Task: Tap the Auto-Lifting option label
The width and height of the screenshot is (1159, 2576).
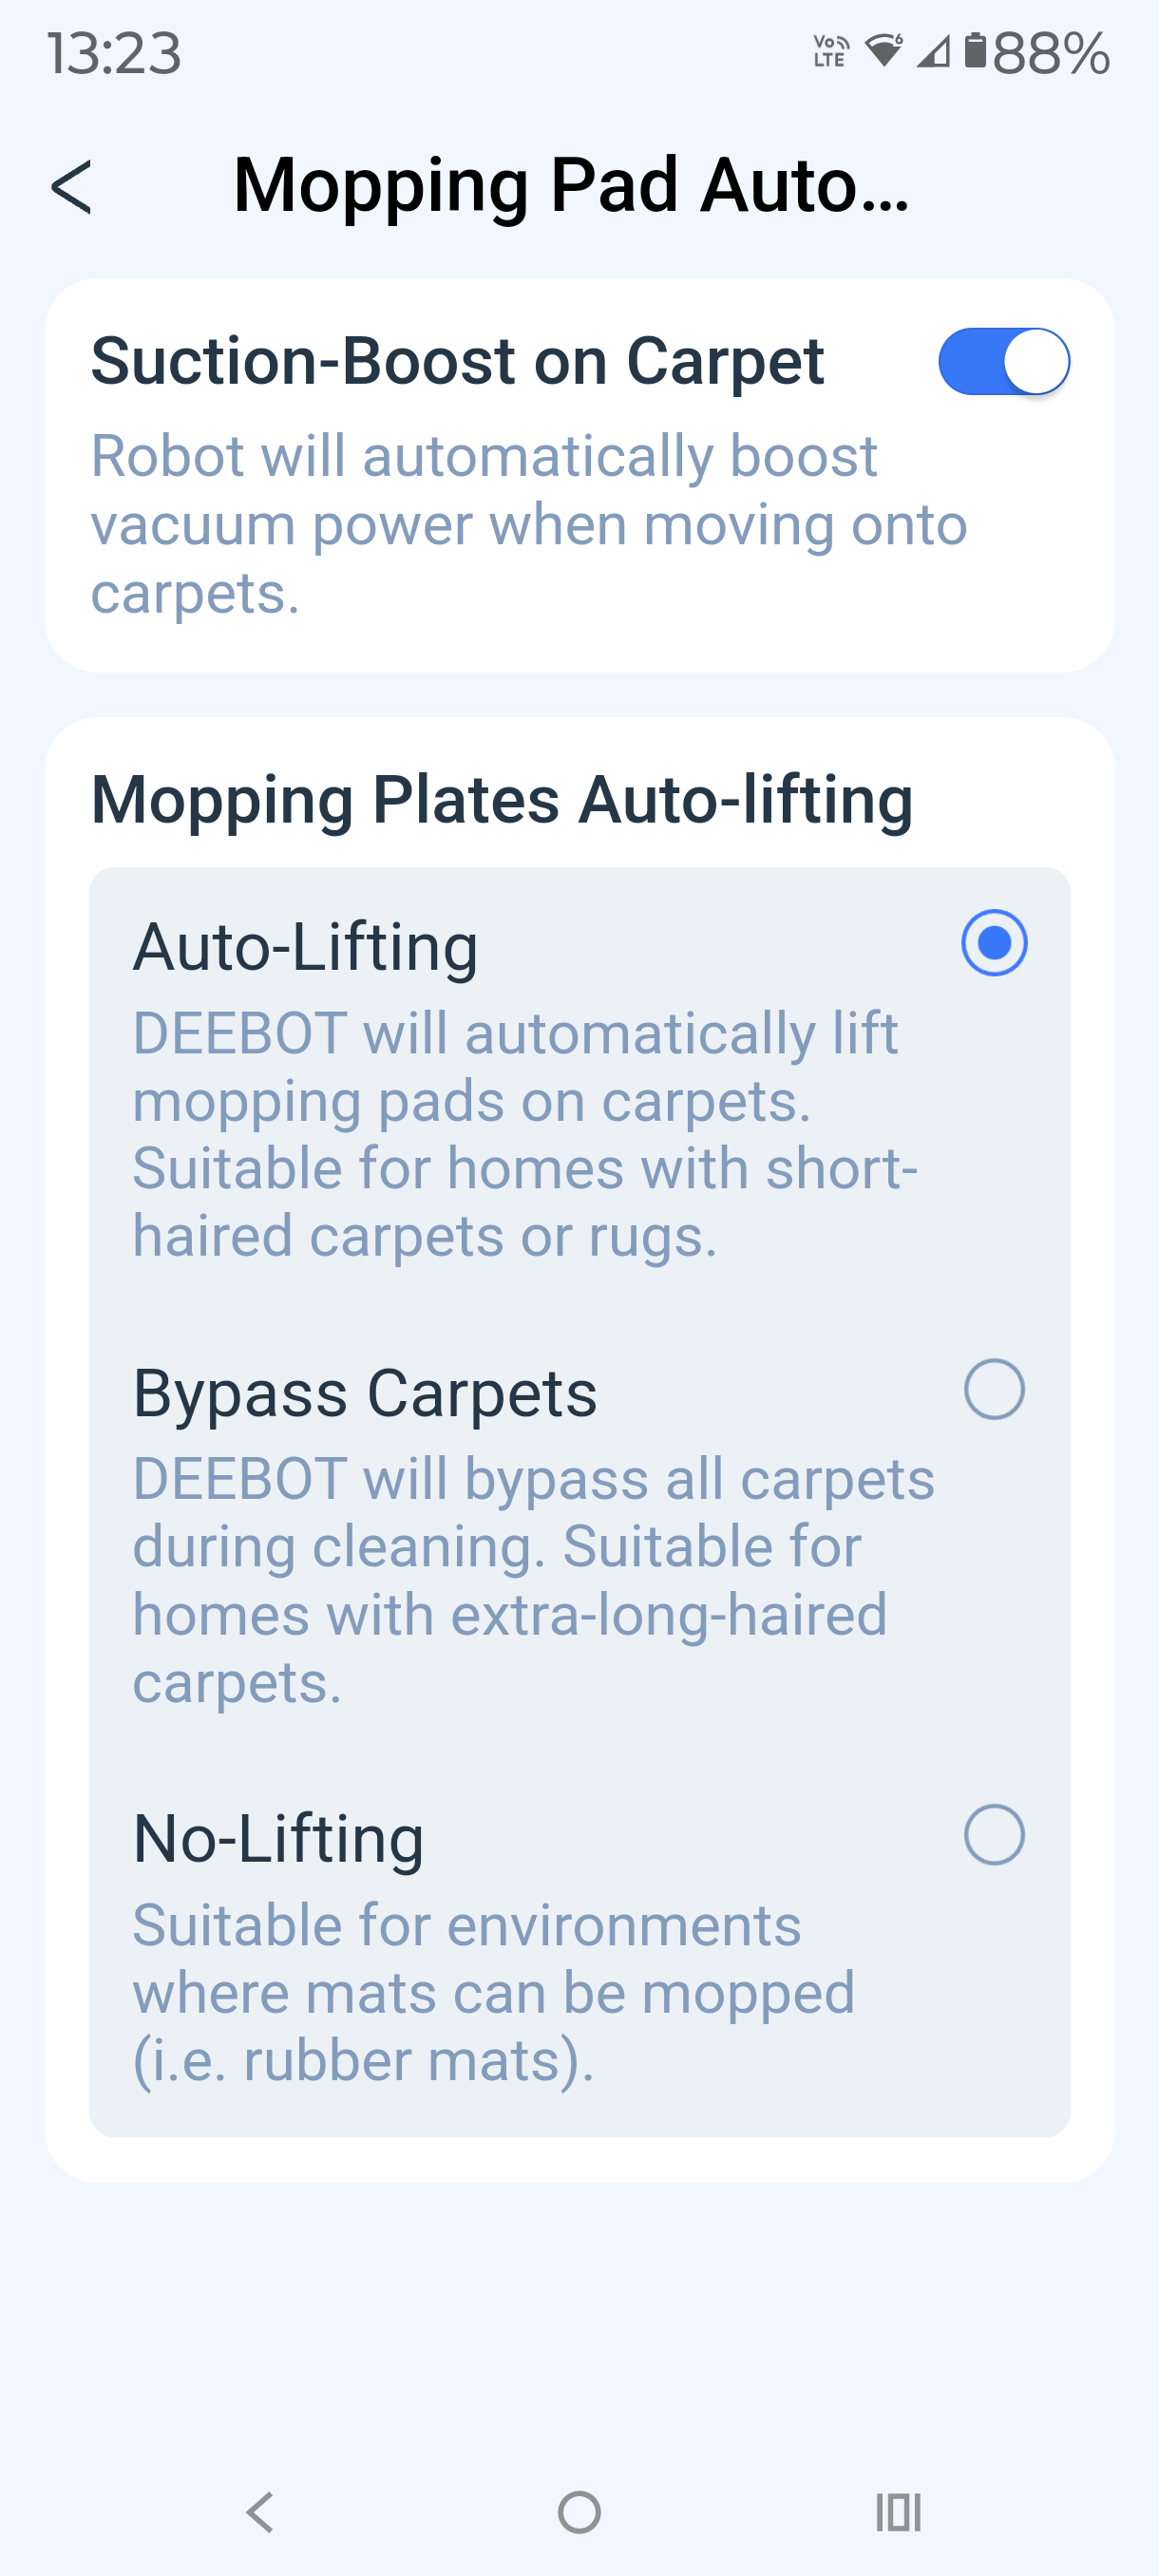Action: 306,946
